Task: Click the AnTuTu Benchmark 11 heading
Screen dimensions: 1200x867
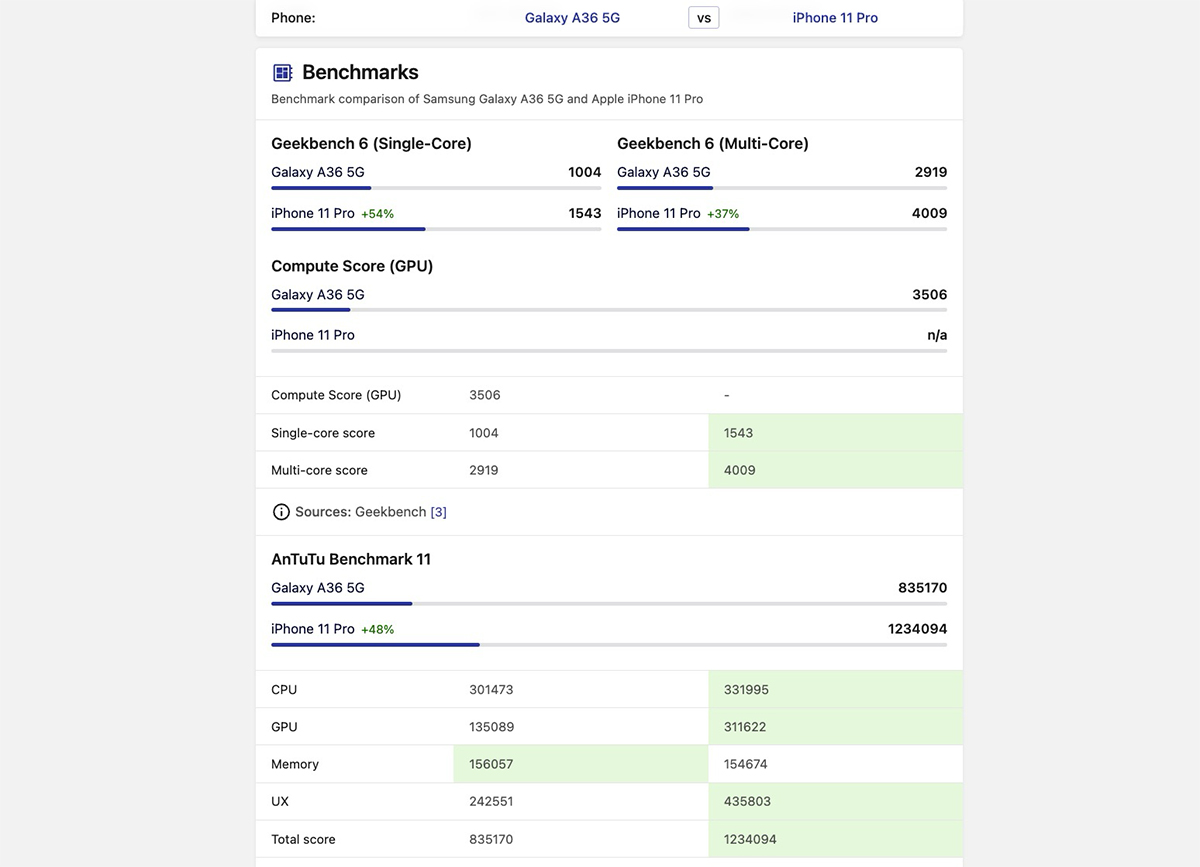Action: point(351,559)
